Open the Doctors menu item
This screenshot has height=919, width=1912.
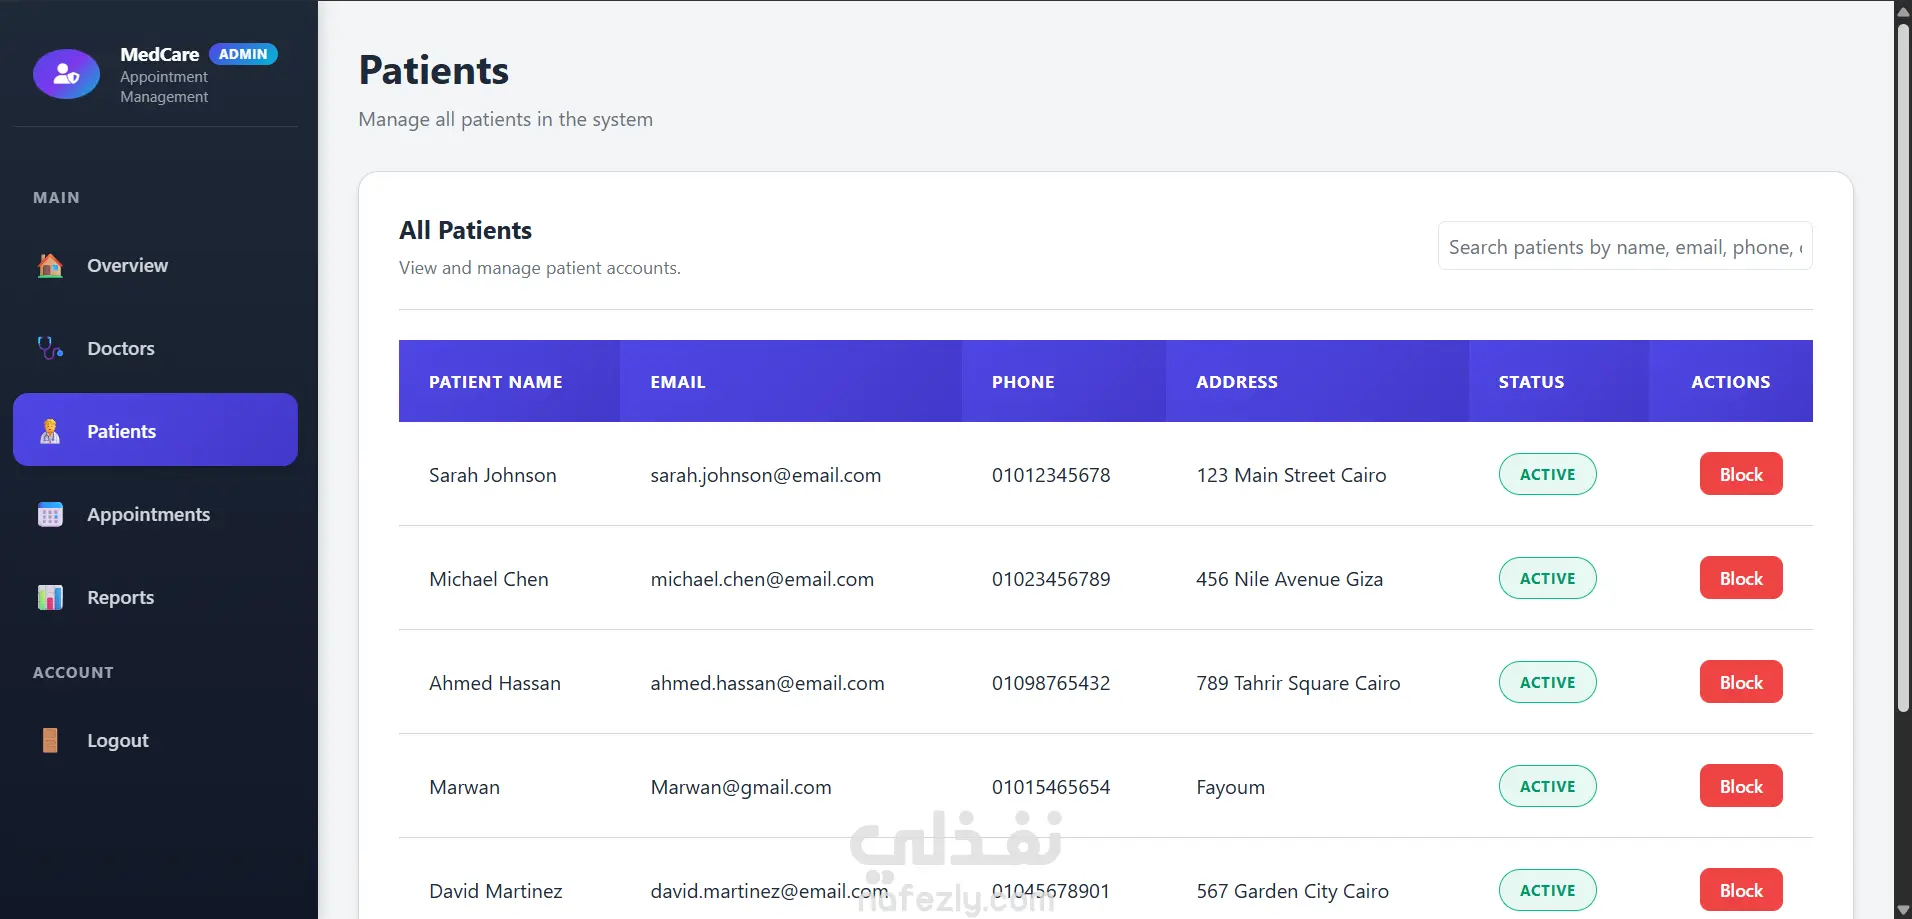(121, 349)
